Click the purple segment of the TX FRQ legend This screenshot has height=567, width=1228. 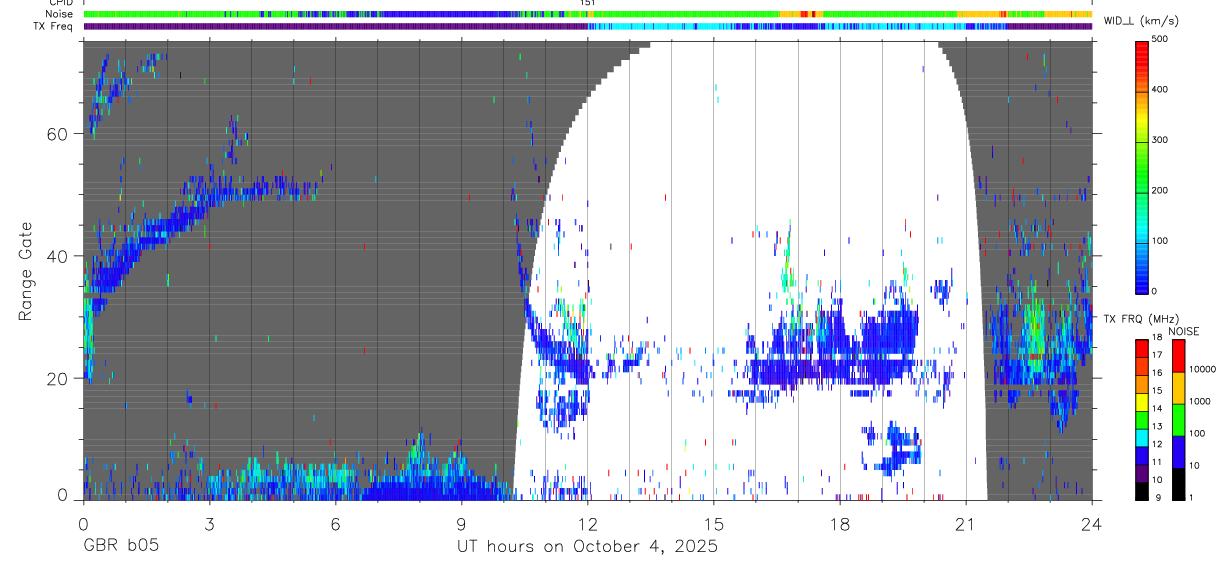tap(1141, 473)
